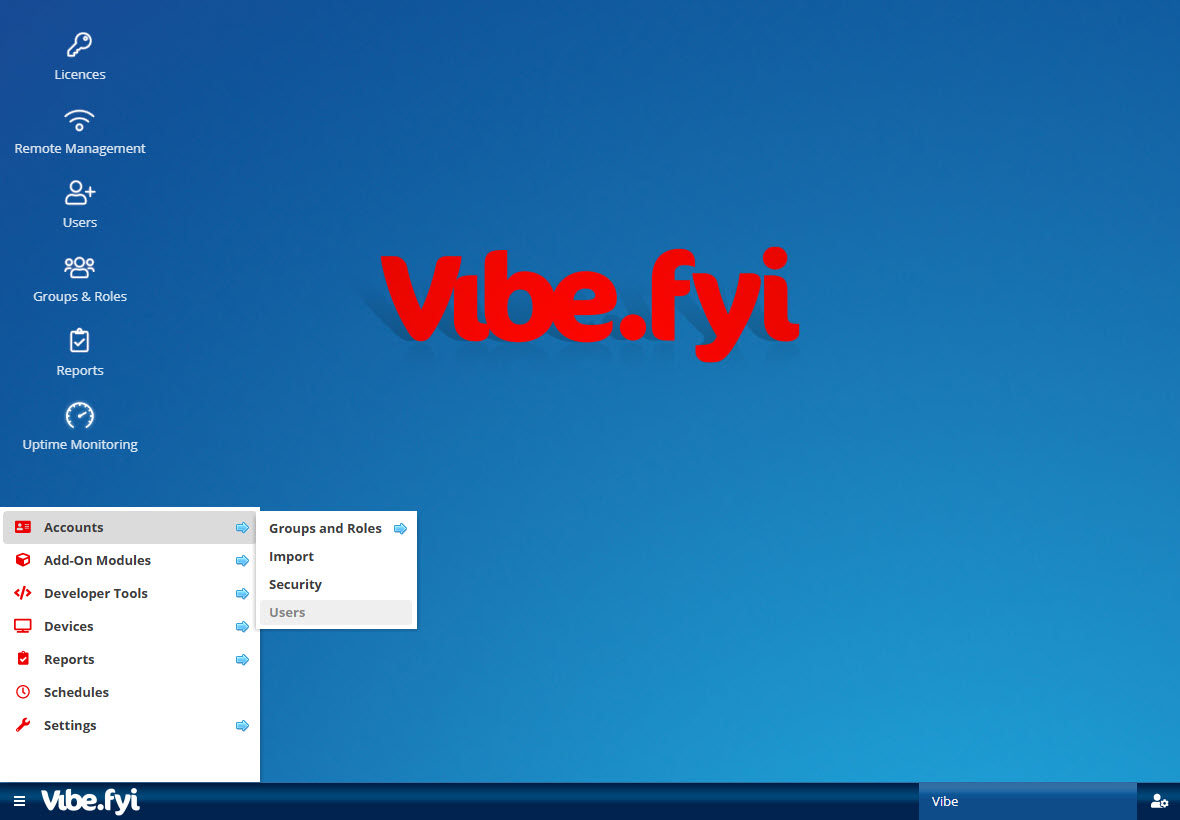This screenshot has width=1180, height=820.
Task: Expand the Settings submenu arrow
Action: (x=242, y=726)
